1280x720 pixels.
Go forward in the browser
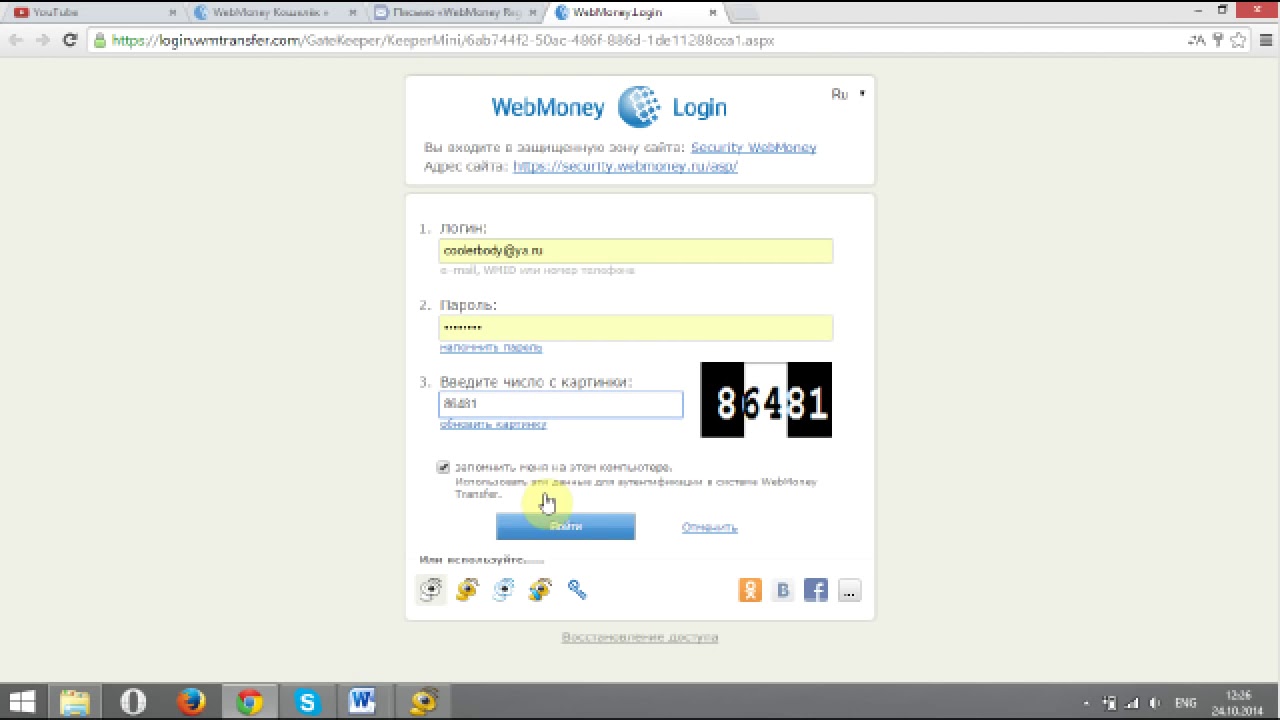(x=42, y=40)
